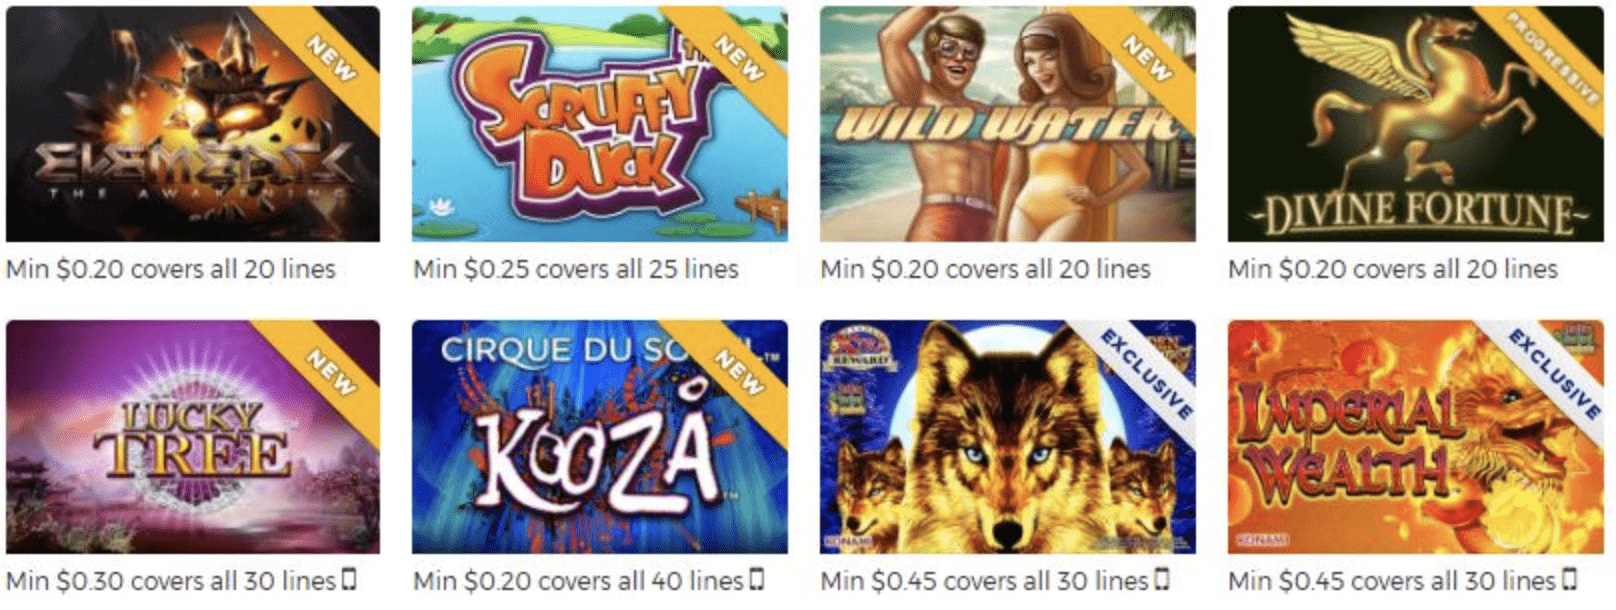Launch the Lucky Tree slot game
This screenshot has width=1616, height=610.
pyautogui.click(x=193, y=437)
